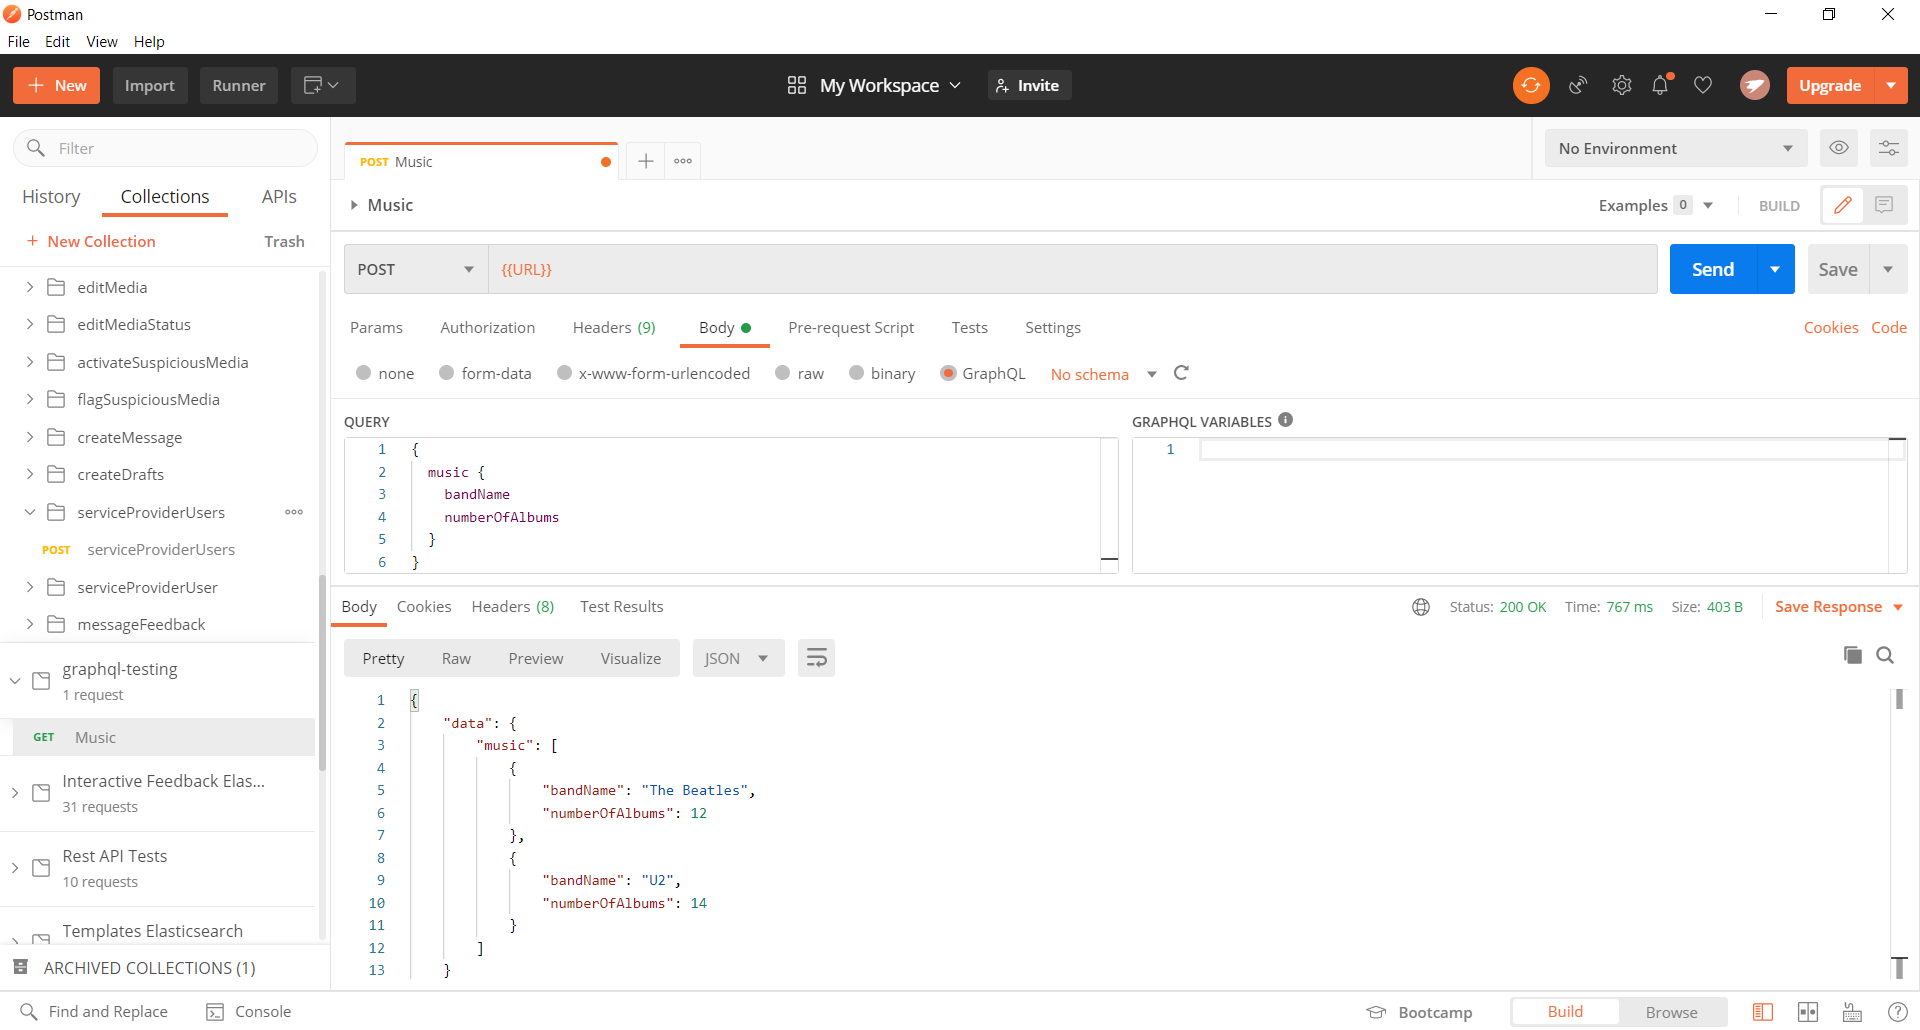The image size is (1920, 1030).
Task: Open the keyboard shortcuts icon in status bar
Action: point(1852,1012)
